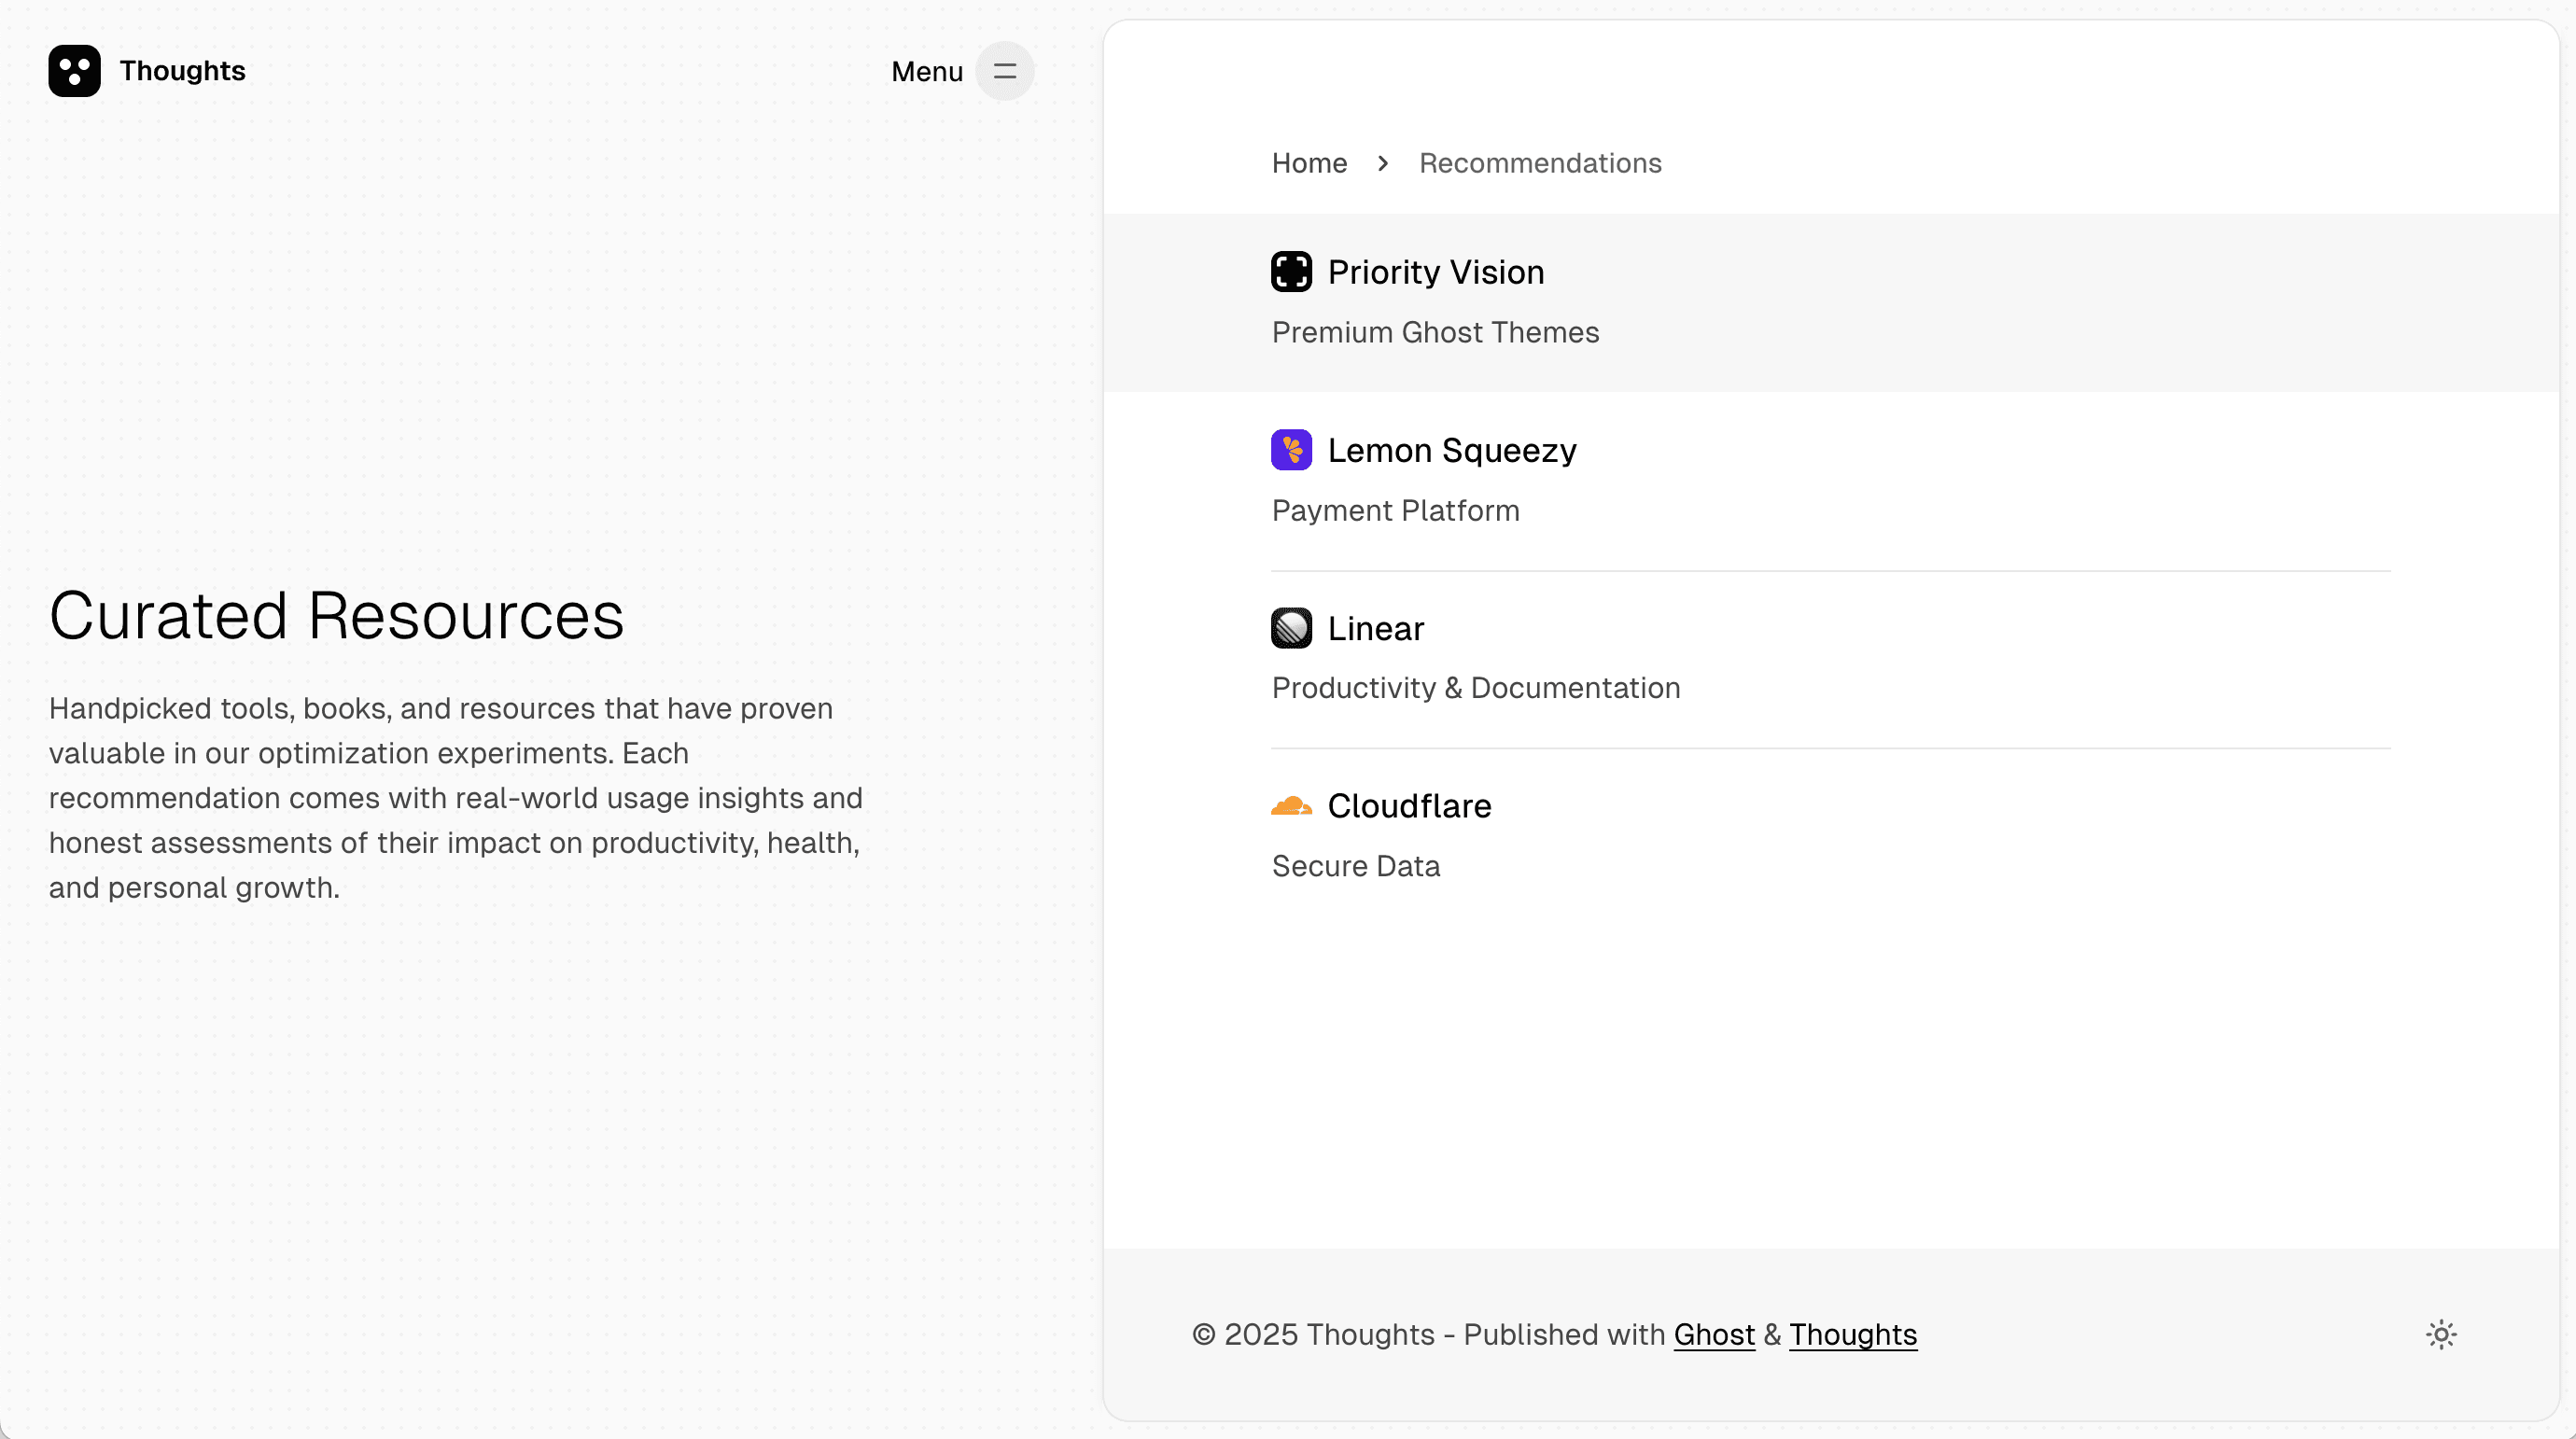Click the Cloudflare cloud icon
This screenshot has height=1439, width=2576.
pos(1290,805)
